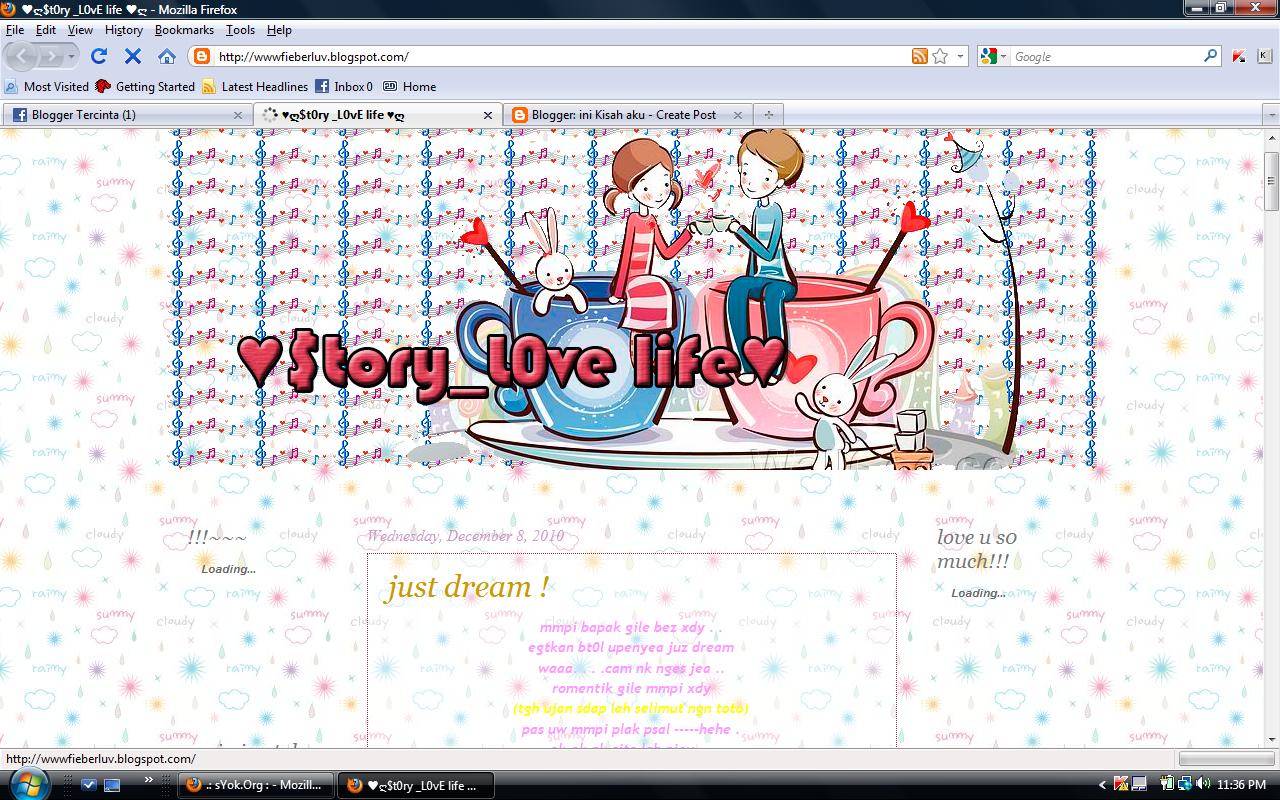Open the History menu
The image size is (1280, 800).
[124, 30]
